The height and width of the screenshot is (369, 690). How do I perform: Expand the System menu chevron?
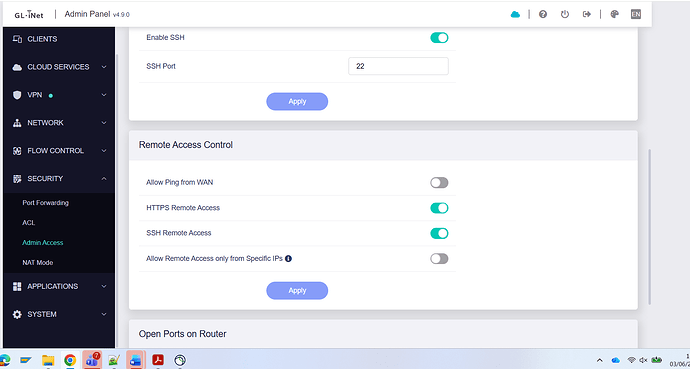(x=104, y=314)
